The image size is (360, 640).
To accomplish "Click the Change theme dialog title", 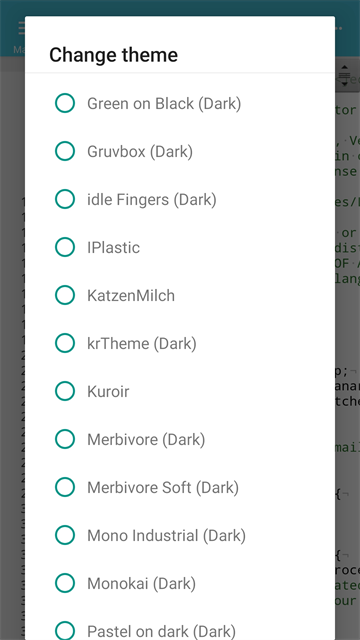I will (x=113, y=55).
